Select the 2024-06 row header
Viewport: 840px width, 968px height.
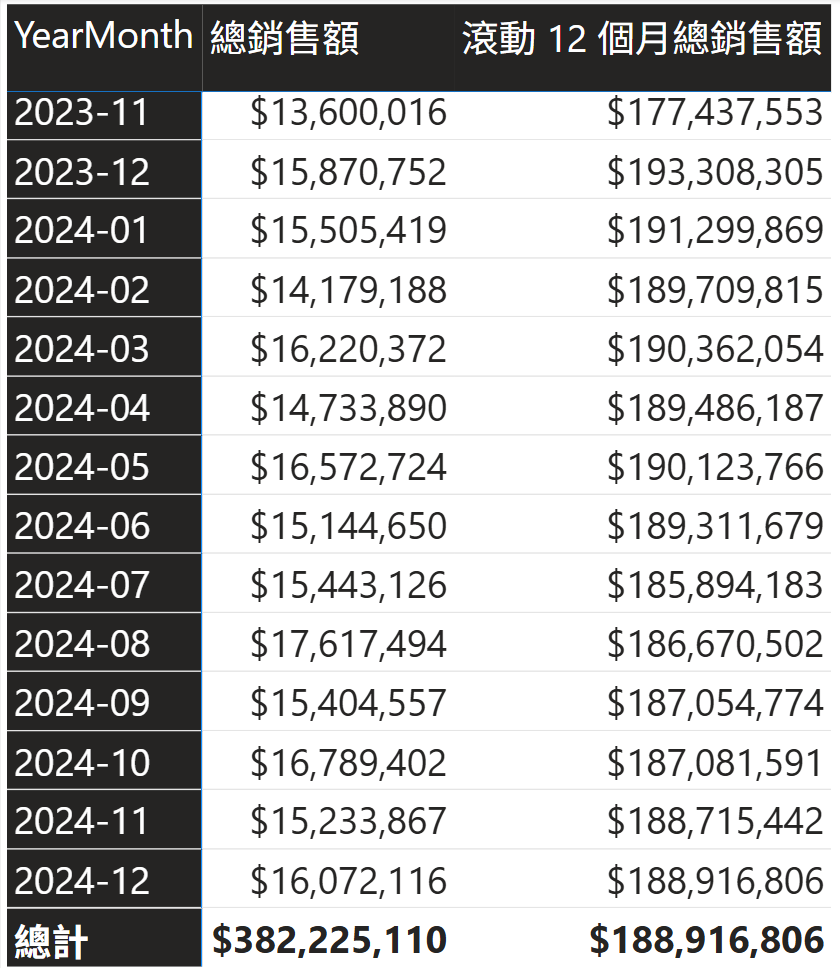(104, 524)
